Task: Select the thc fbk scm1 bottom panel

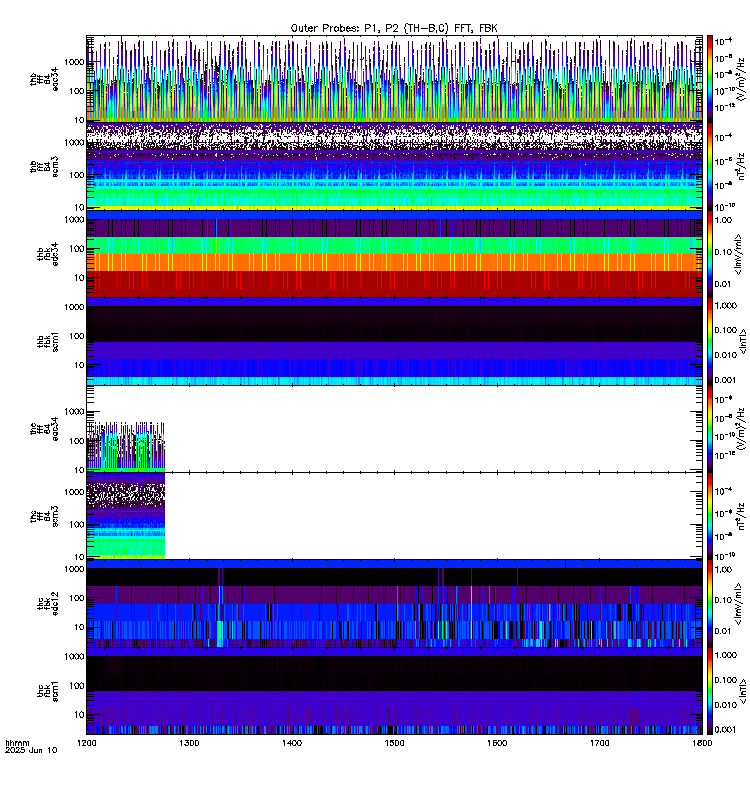Action: pos(394,691)
